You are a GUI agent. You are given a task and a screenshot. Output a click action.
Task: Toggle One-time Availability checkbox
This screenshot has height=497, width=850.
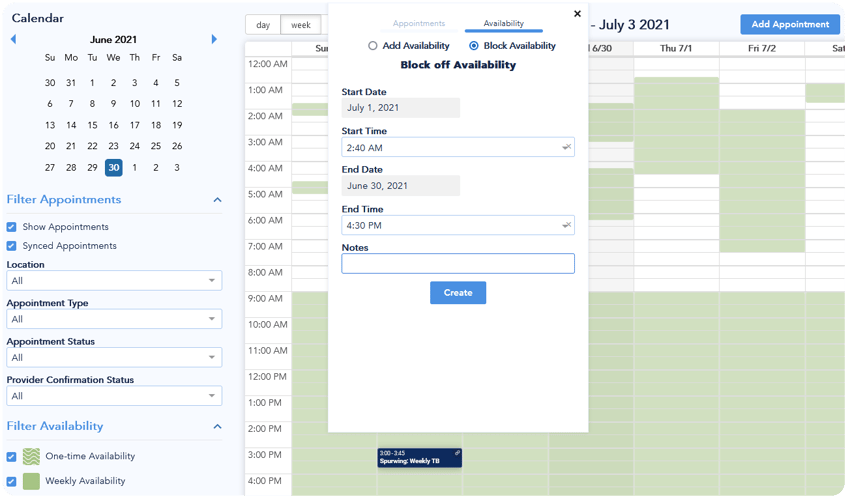click(11, 457)
